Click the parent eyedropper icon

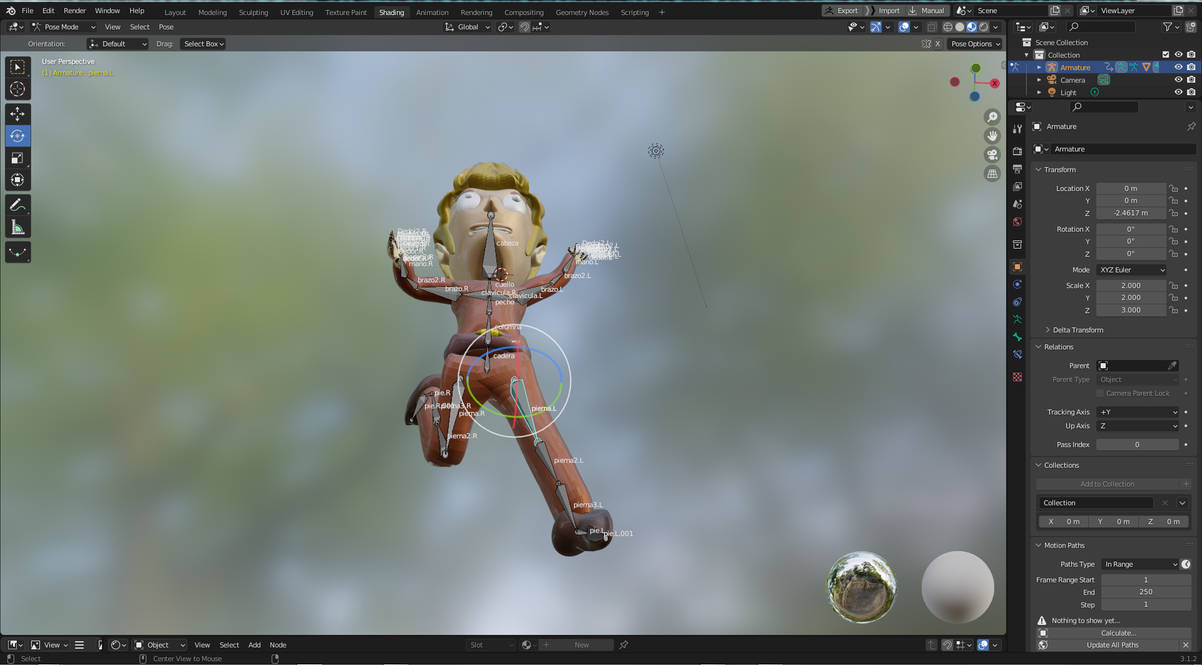tap(1173, 366)
